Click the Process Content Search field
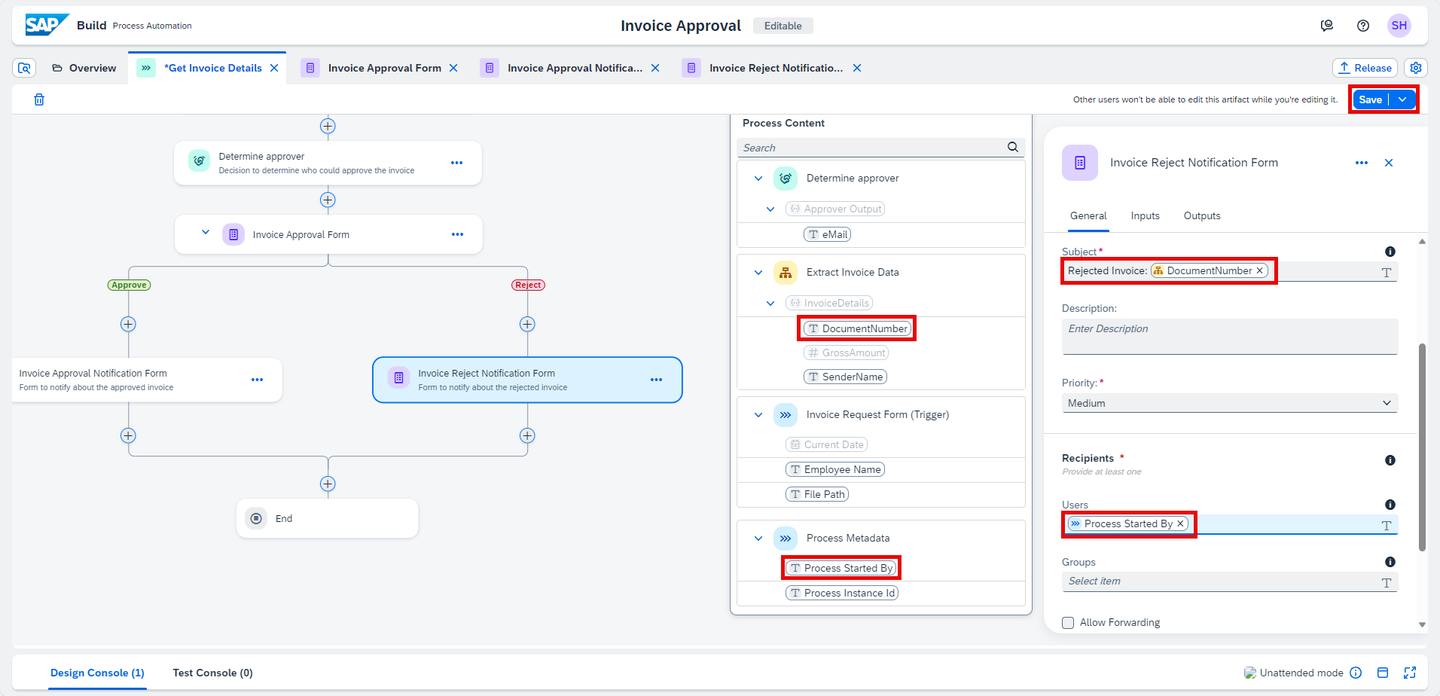1440x696 pixels. coord(881,147)
